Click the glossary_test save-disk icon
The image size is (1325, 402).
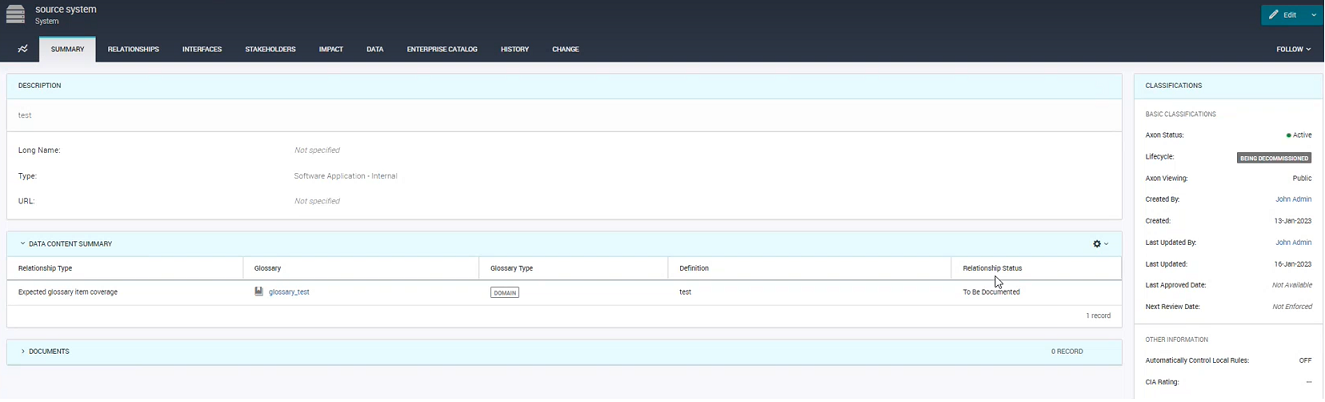259,292
